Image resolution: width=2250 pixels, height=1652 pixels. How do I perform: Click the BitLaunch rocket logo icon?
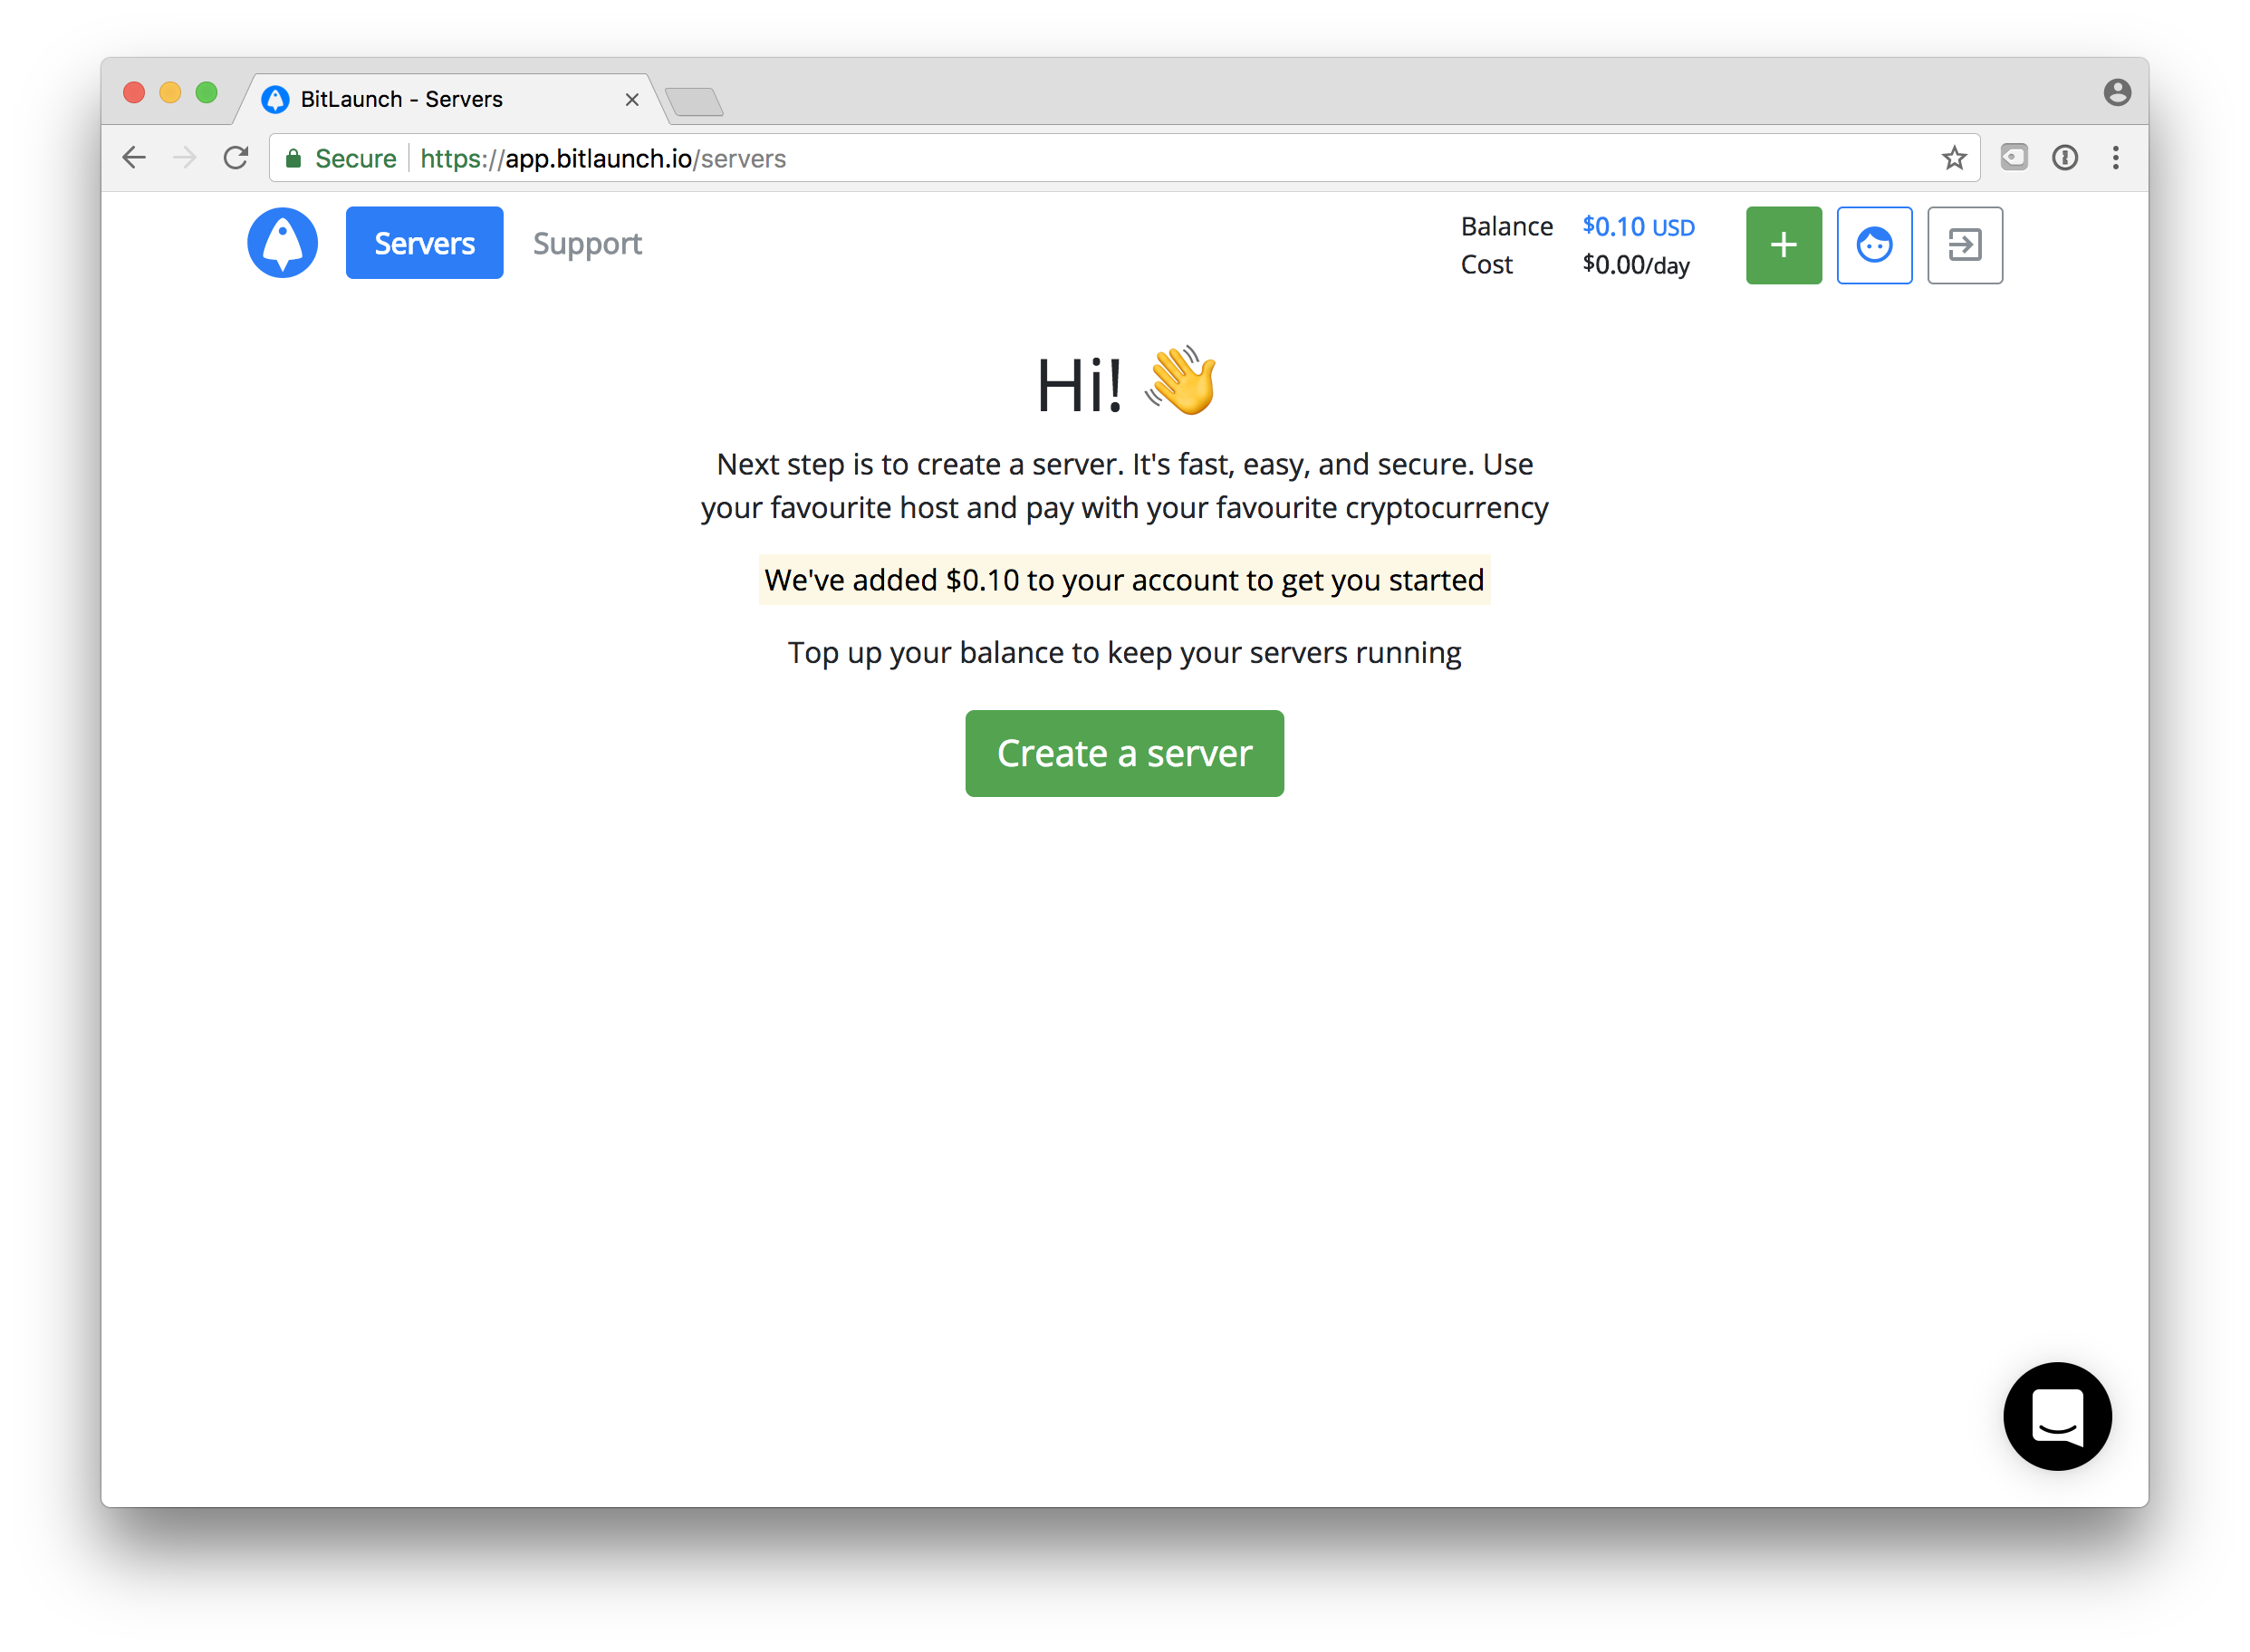tap(283, 245)
